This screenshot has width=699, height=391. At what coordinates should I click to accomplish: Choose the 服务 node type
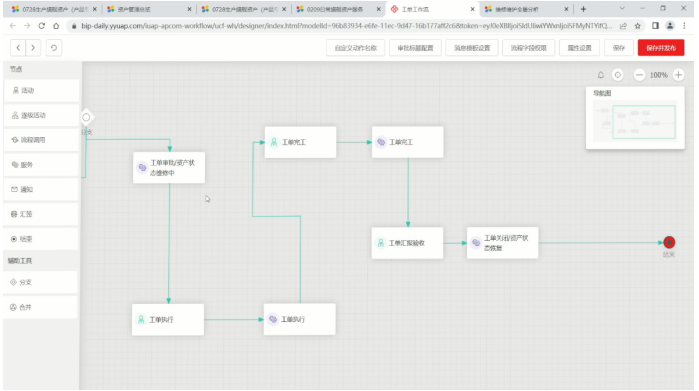pos(41,165)
